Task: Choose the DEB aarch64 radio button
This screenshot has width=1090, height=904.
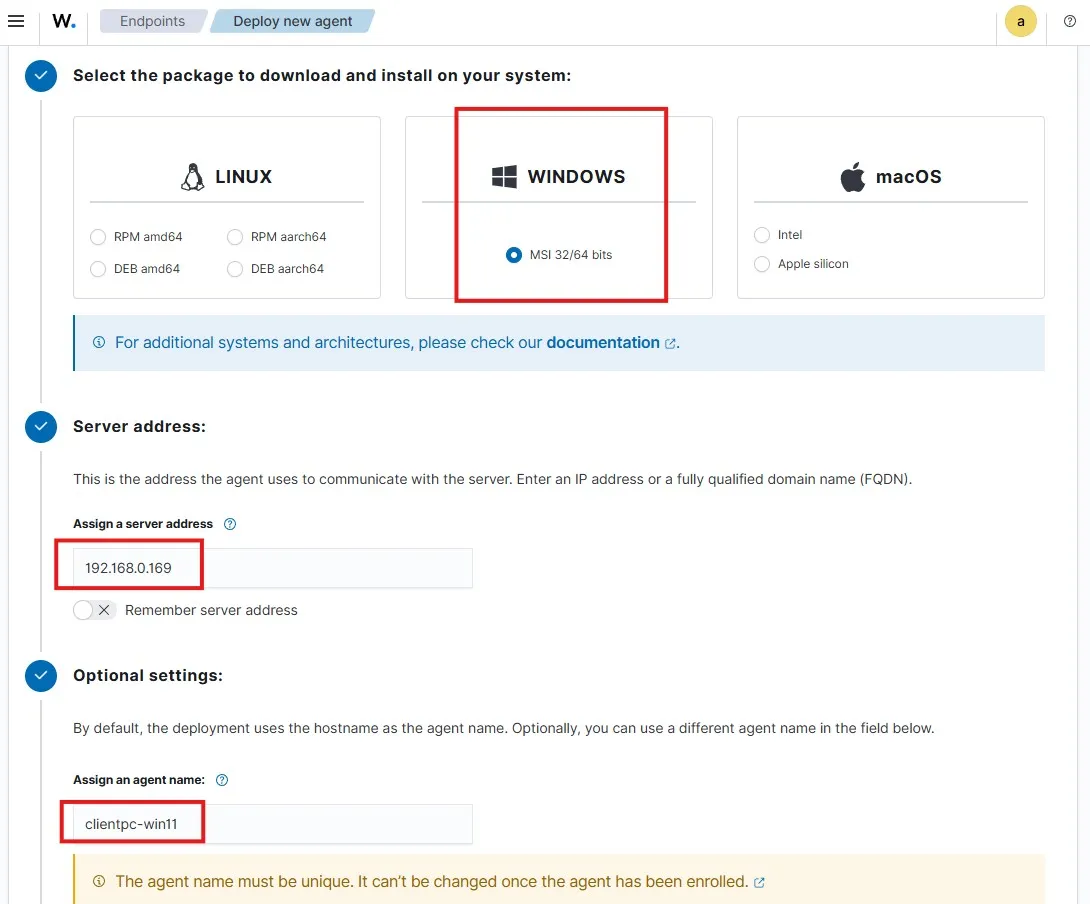Action: point(235,269)
